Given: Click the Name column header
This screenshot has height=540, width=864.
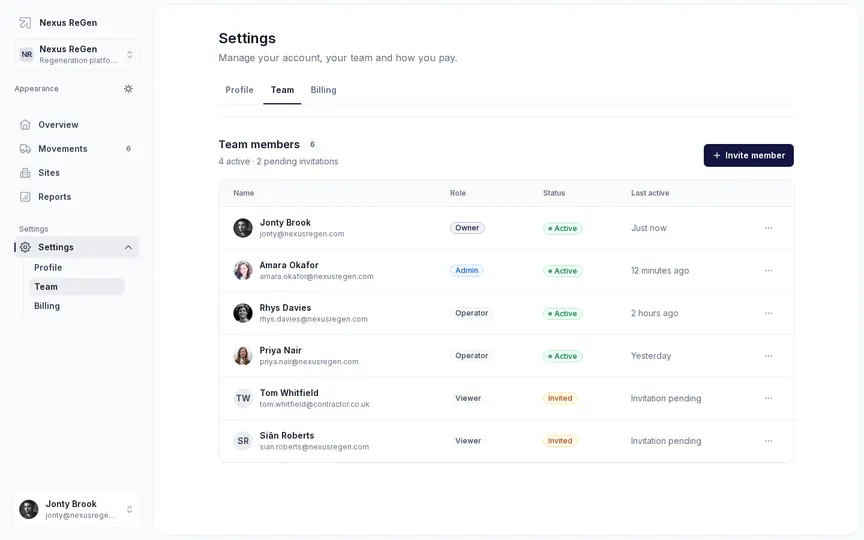Looking at the screenshot, I should pyautogui.click(x=244, y=193).
